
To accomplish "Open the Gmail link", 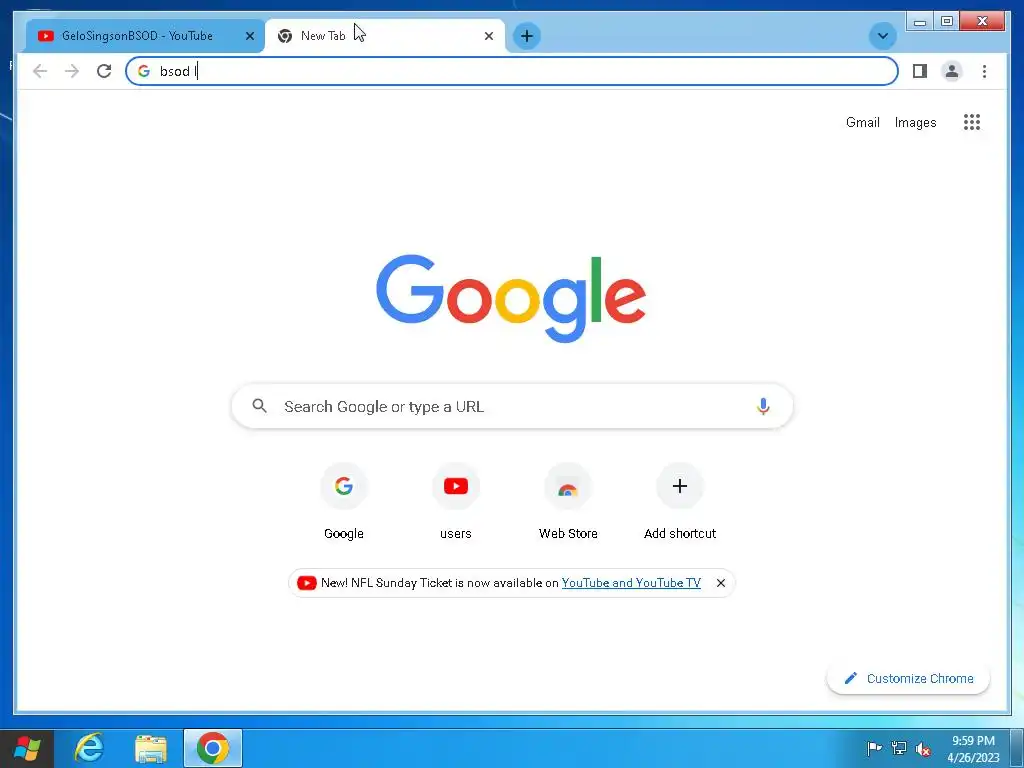I will click(x=863, y=122).
